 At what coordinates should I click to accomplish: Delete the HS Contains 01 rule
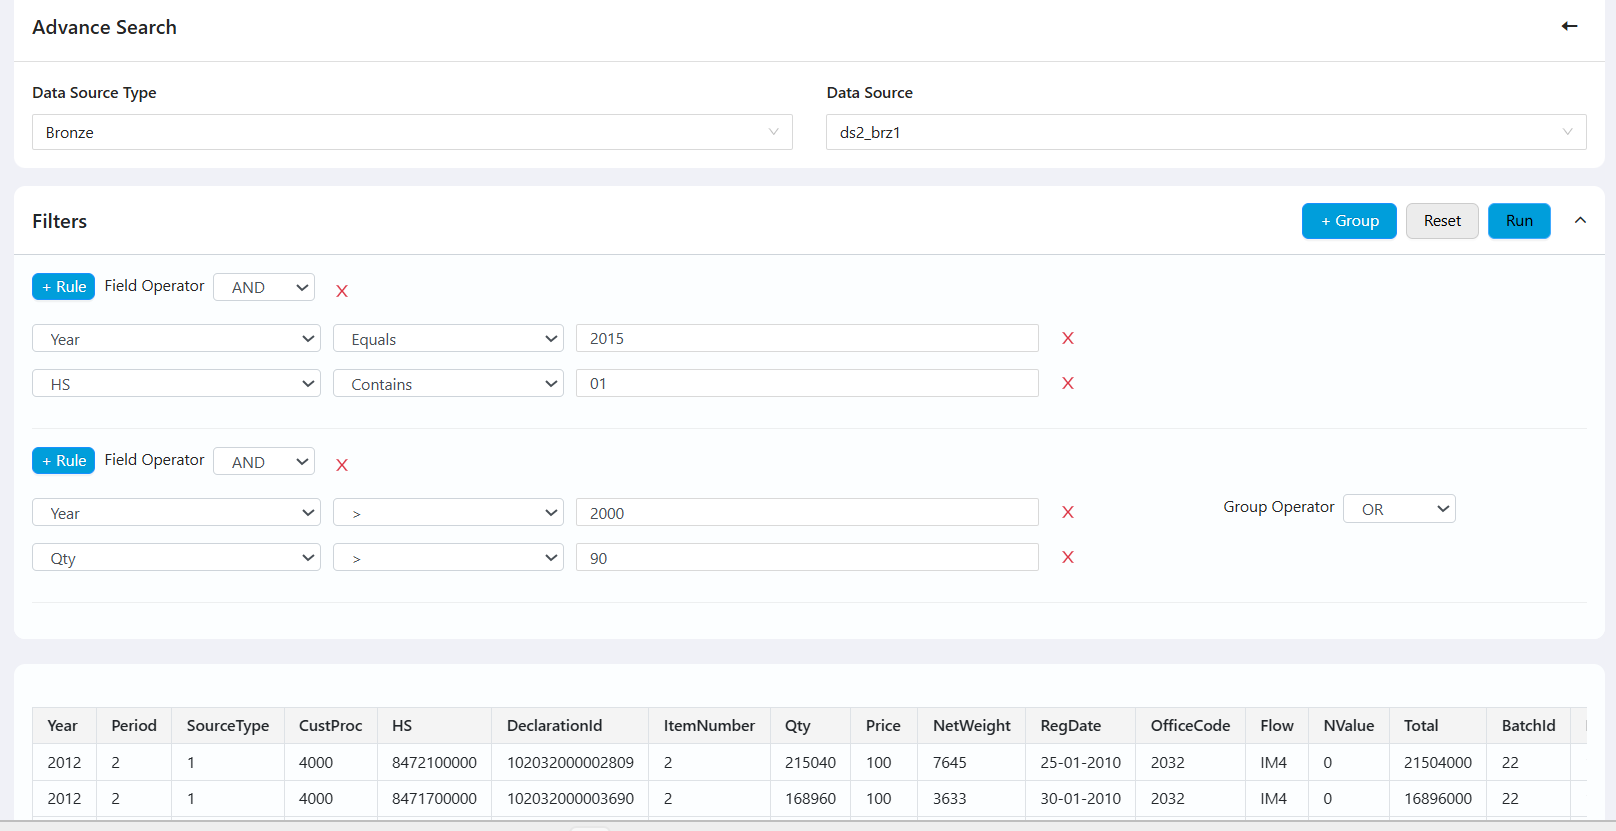[x=1067, y=384]
